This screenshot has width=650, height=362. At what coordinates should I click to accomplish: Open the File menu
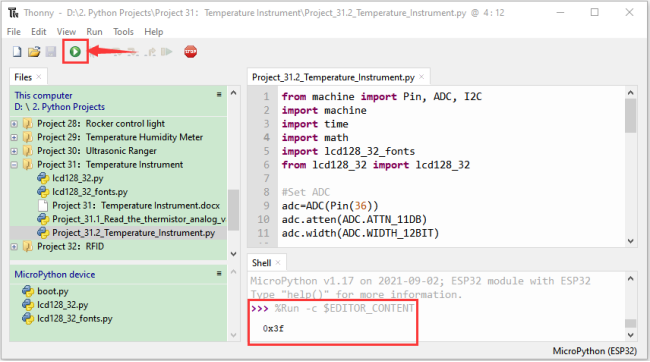[x=14, y=32]
